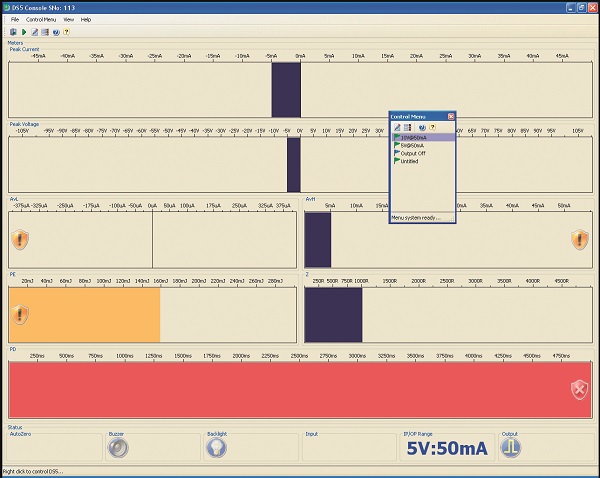Toggle the Backlight bulb button
Viewport: 600px width, 478px height.
215,448
